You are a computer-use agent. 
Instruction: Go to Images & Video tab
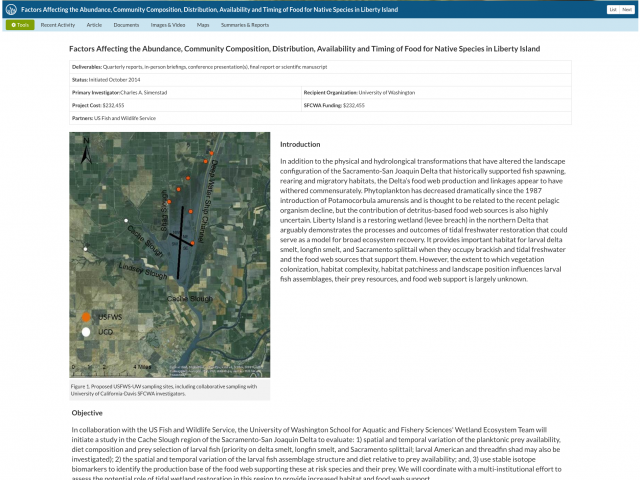pos(168,25)
